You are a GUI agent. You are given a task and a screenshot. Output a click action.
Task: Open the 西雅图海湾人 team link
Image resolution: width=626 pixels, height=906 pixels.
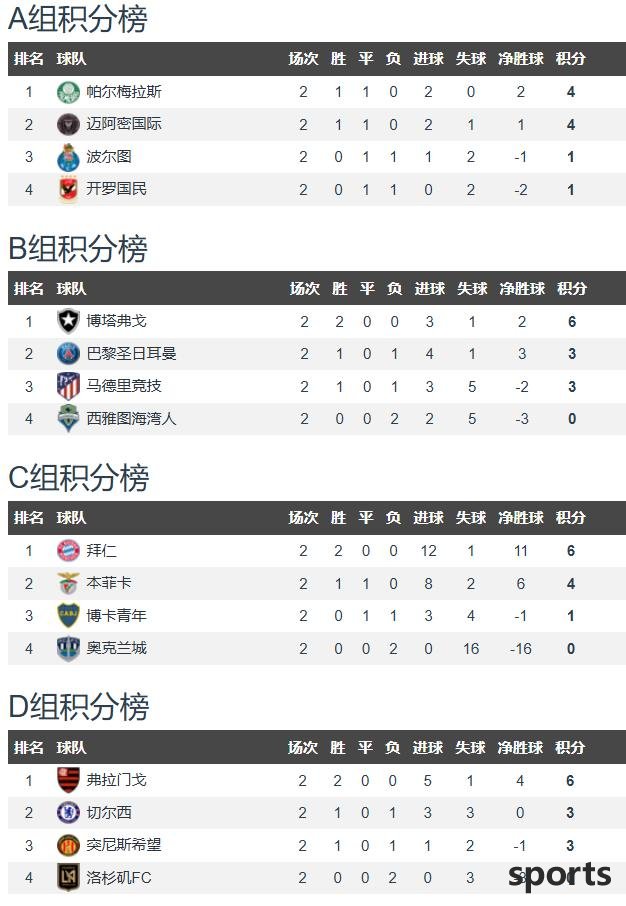pyautogui.click(x=131, y=418)
